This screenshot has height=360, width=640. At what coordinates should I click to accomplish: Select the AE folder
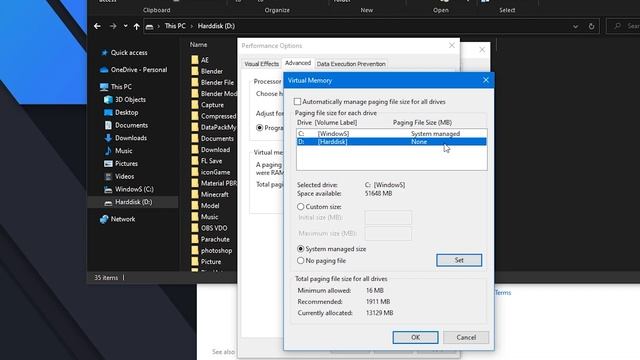pyautogui.click(x=204, y=60)
